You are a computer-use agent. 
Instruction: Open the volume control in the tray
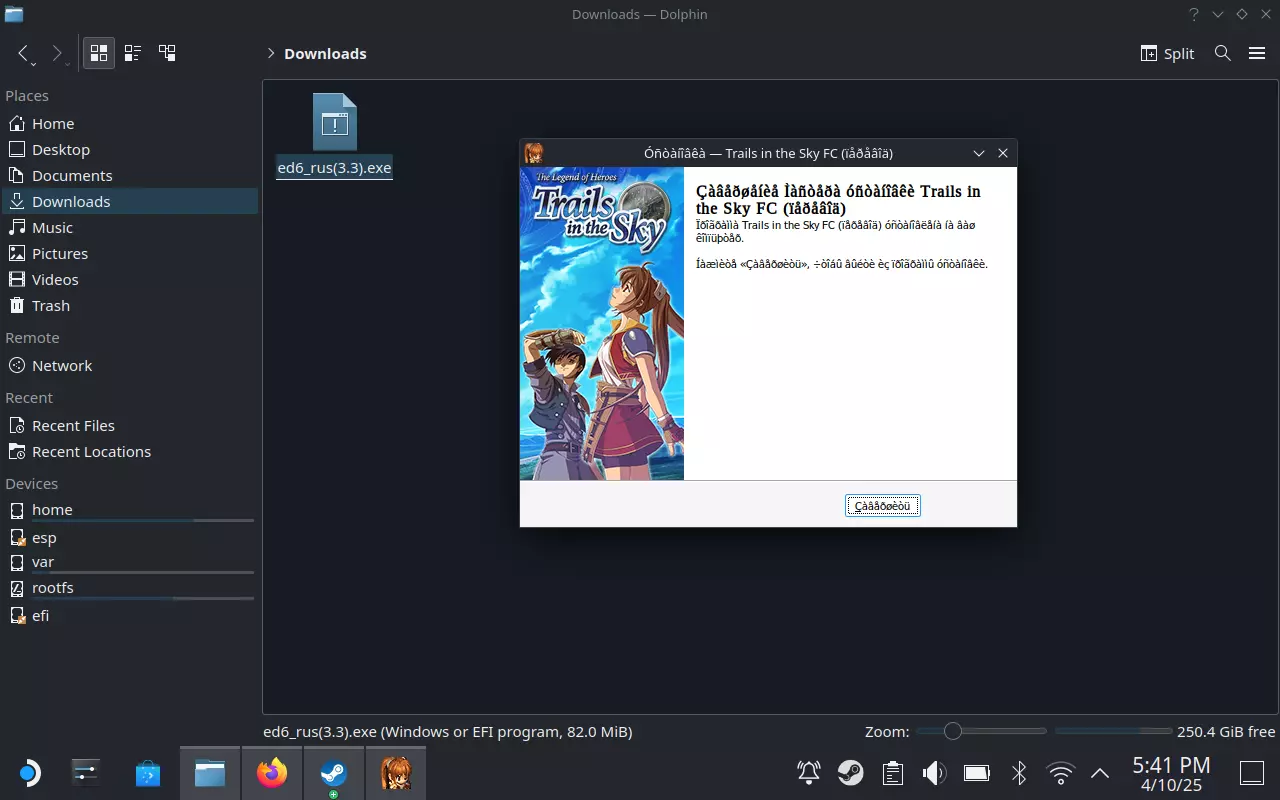934,773
